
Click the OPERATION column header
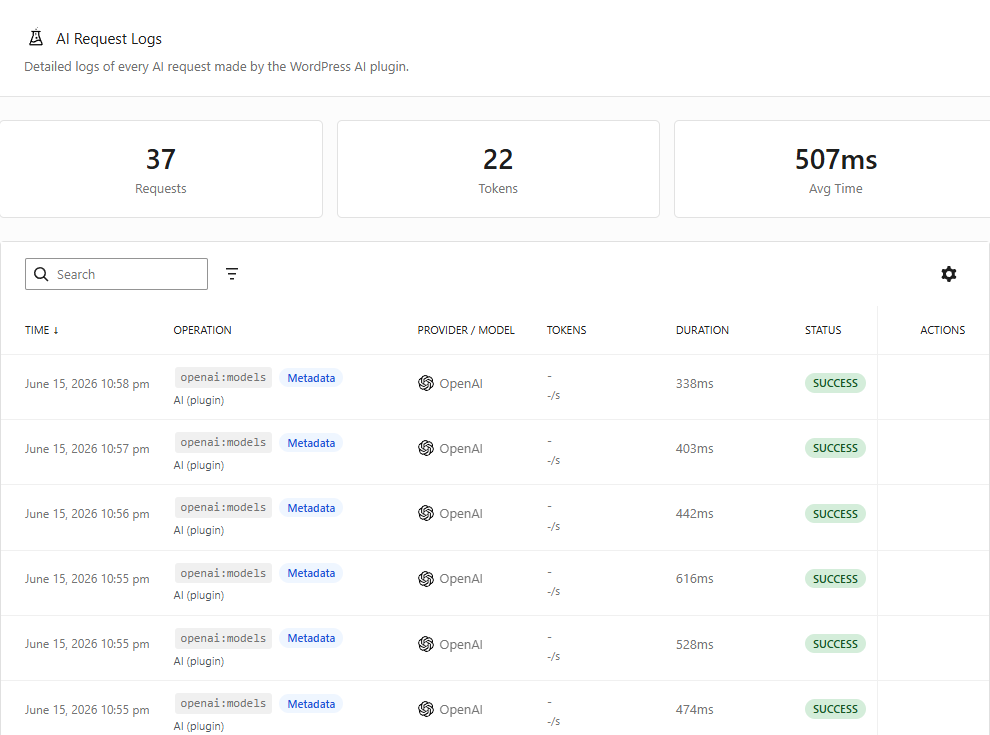coord(203,330)
